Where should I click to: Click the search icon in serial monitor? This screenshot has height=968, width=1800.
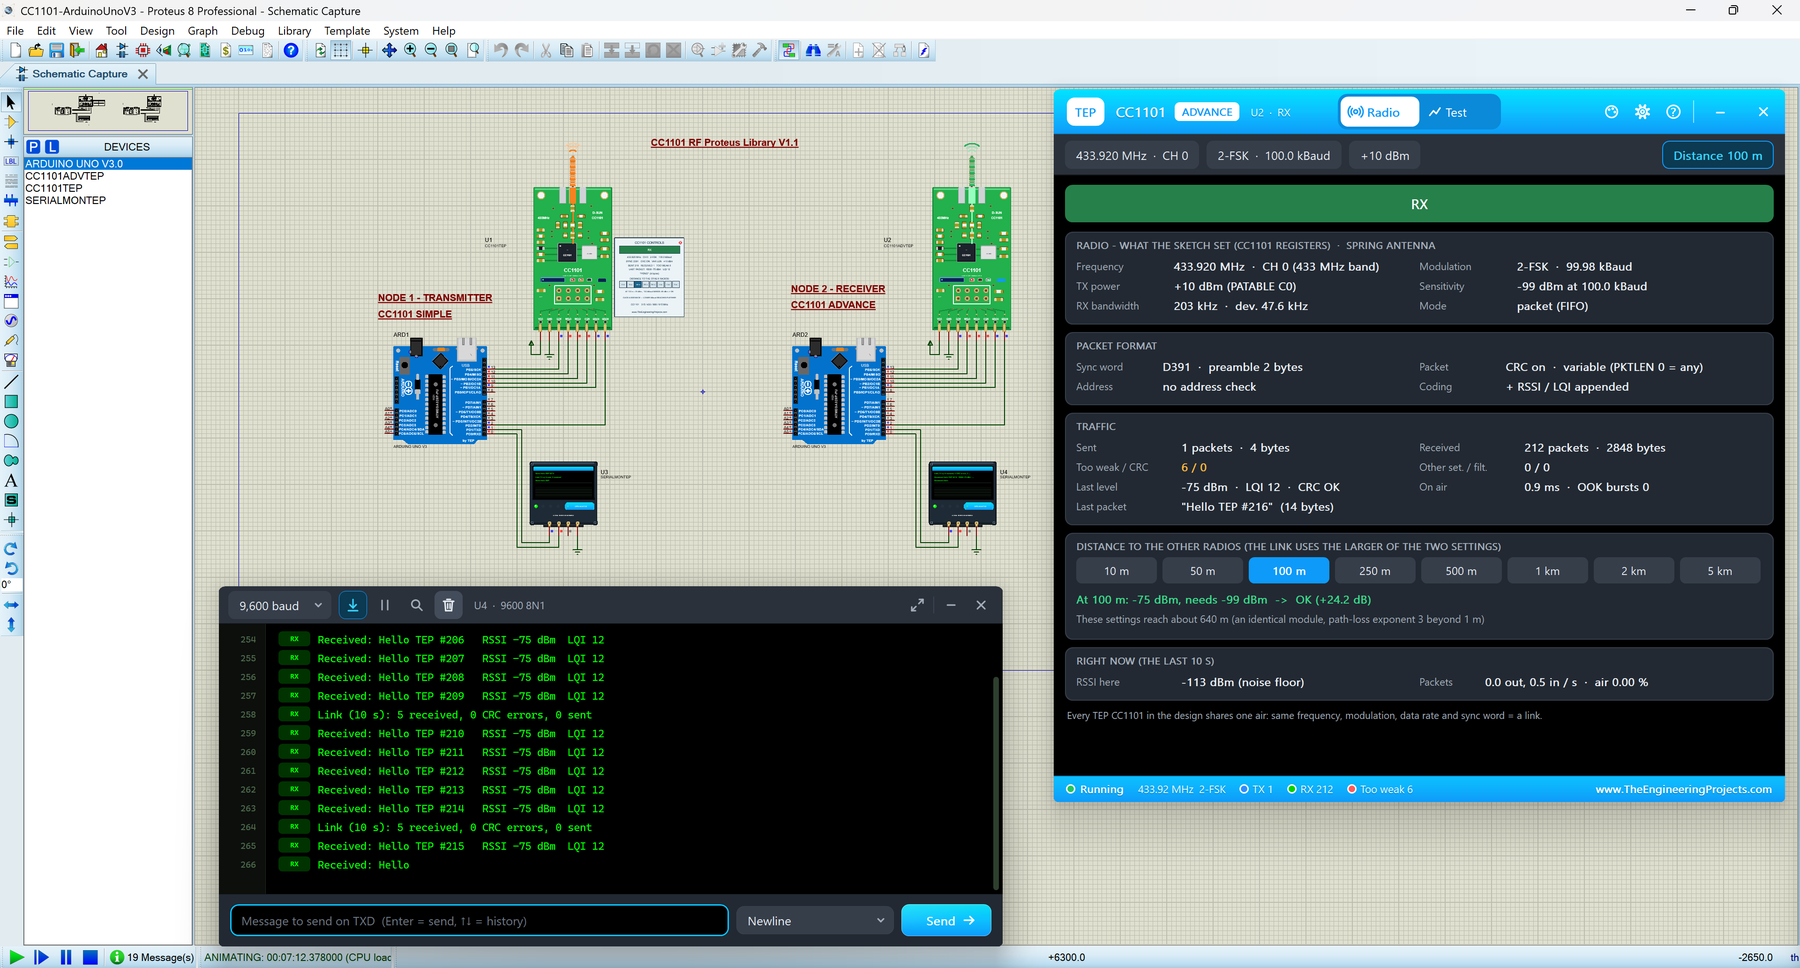417,605
